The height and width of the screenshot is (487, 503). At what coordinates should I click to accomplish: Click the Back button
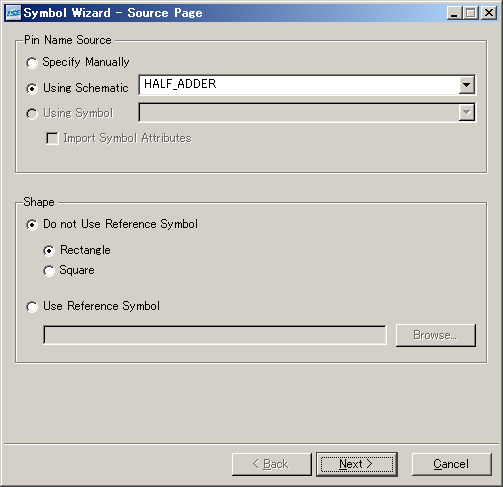tap(272, 464)
